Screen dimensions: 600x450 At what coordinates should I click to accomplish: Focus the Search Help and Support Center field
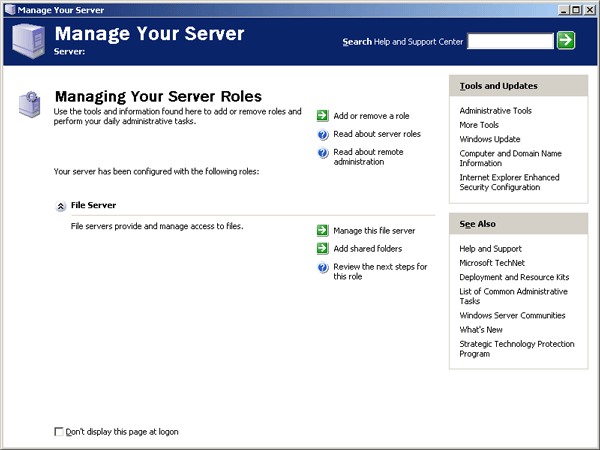click(510, 41)
